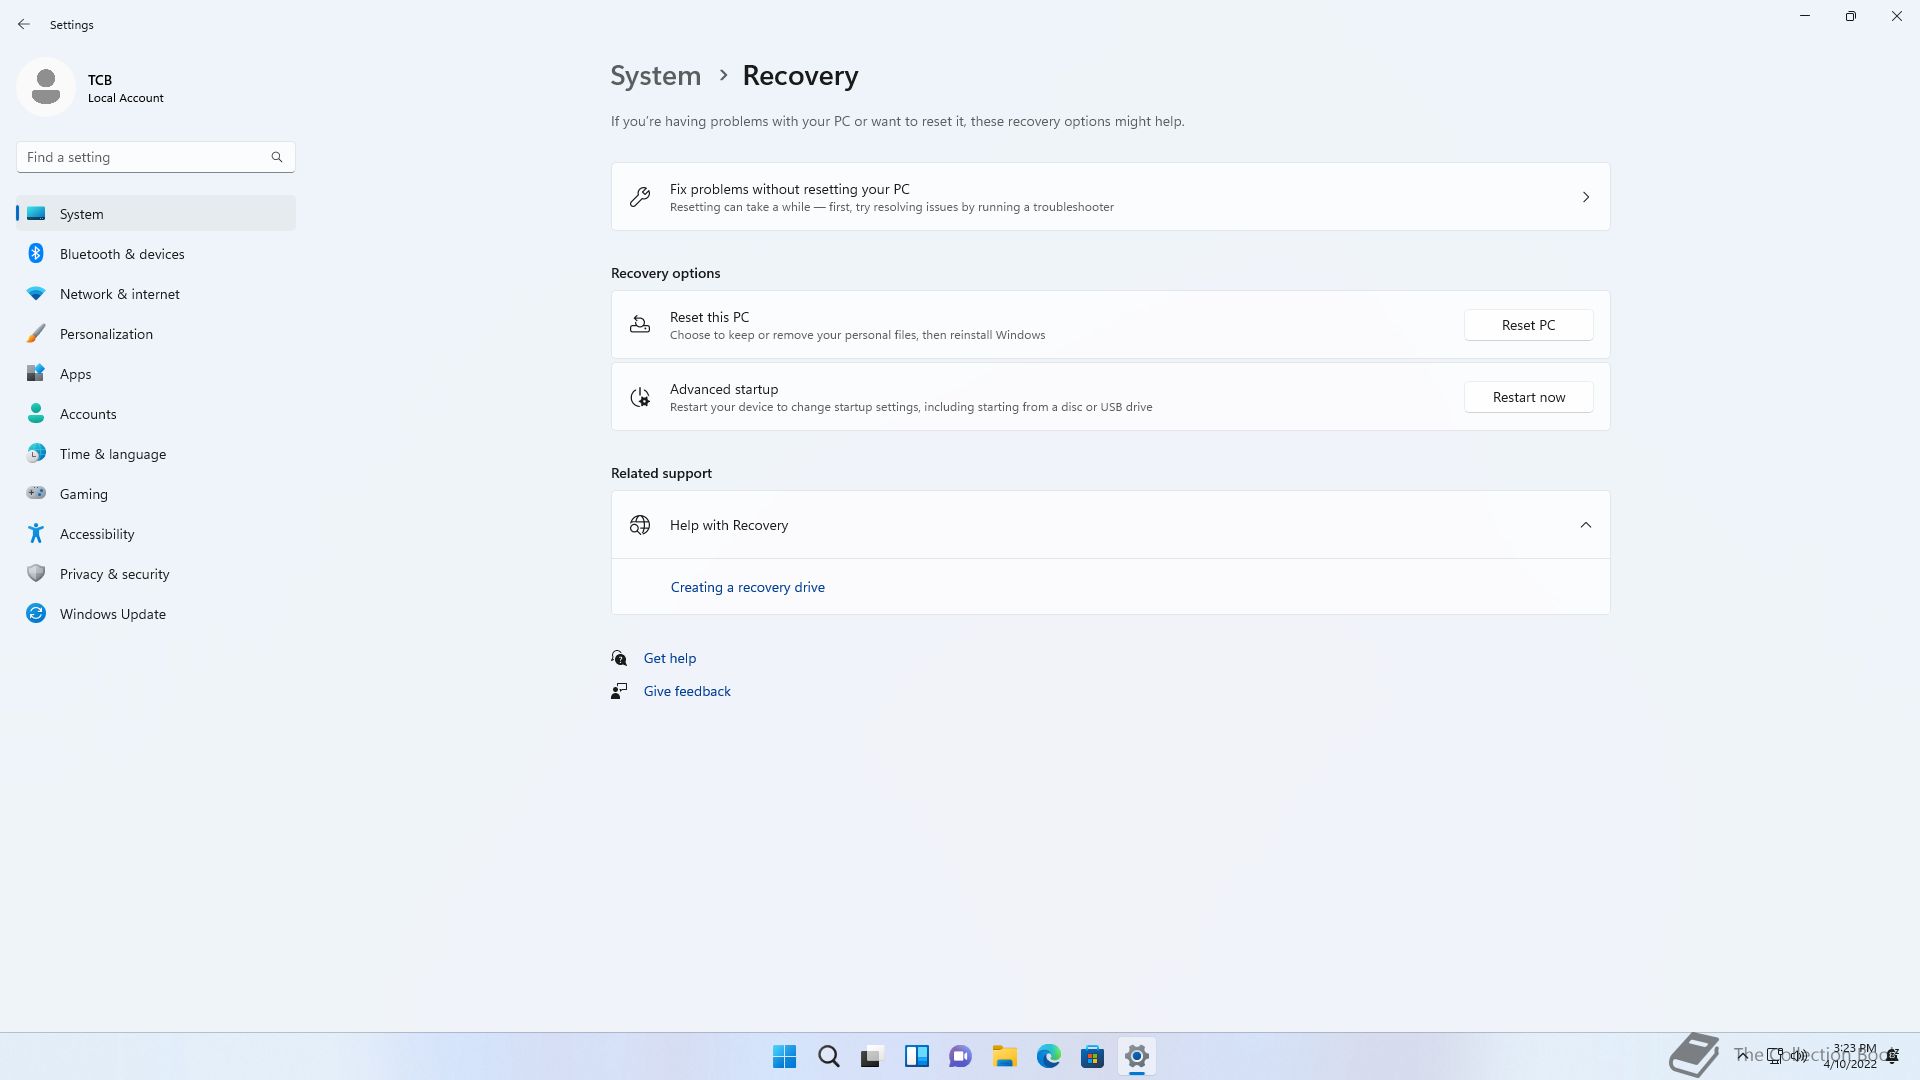Select System in the sidebar
The height and width of the screenshot is (1080, 1920).
(156, 214)
